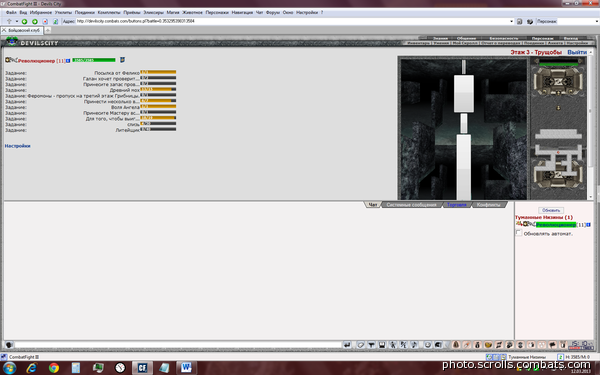Click the chat message input field

[x=177, y=345]
